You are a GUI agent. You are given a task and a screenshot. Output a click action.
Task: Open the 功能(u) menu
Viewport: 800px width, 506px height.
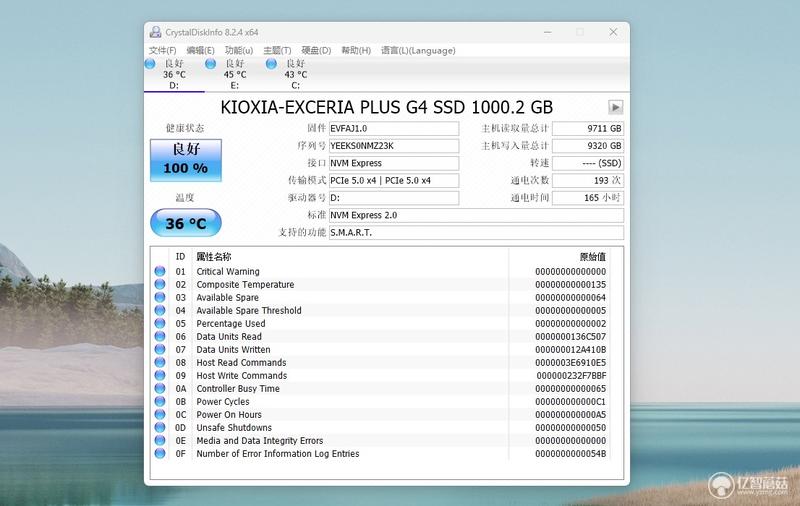239,50
